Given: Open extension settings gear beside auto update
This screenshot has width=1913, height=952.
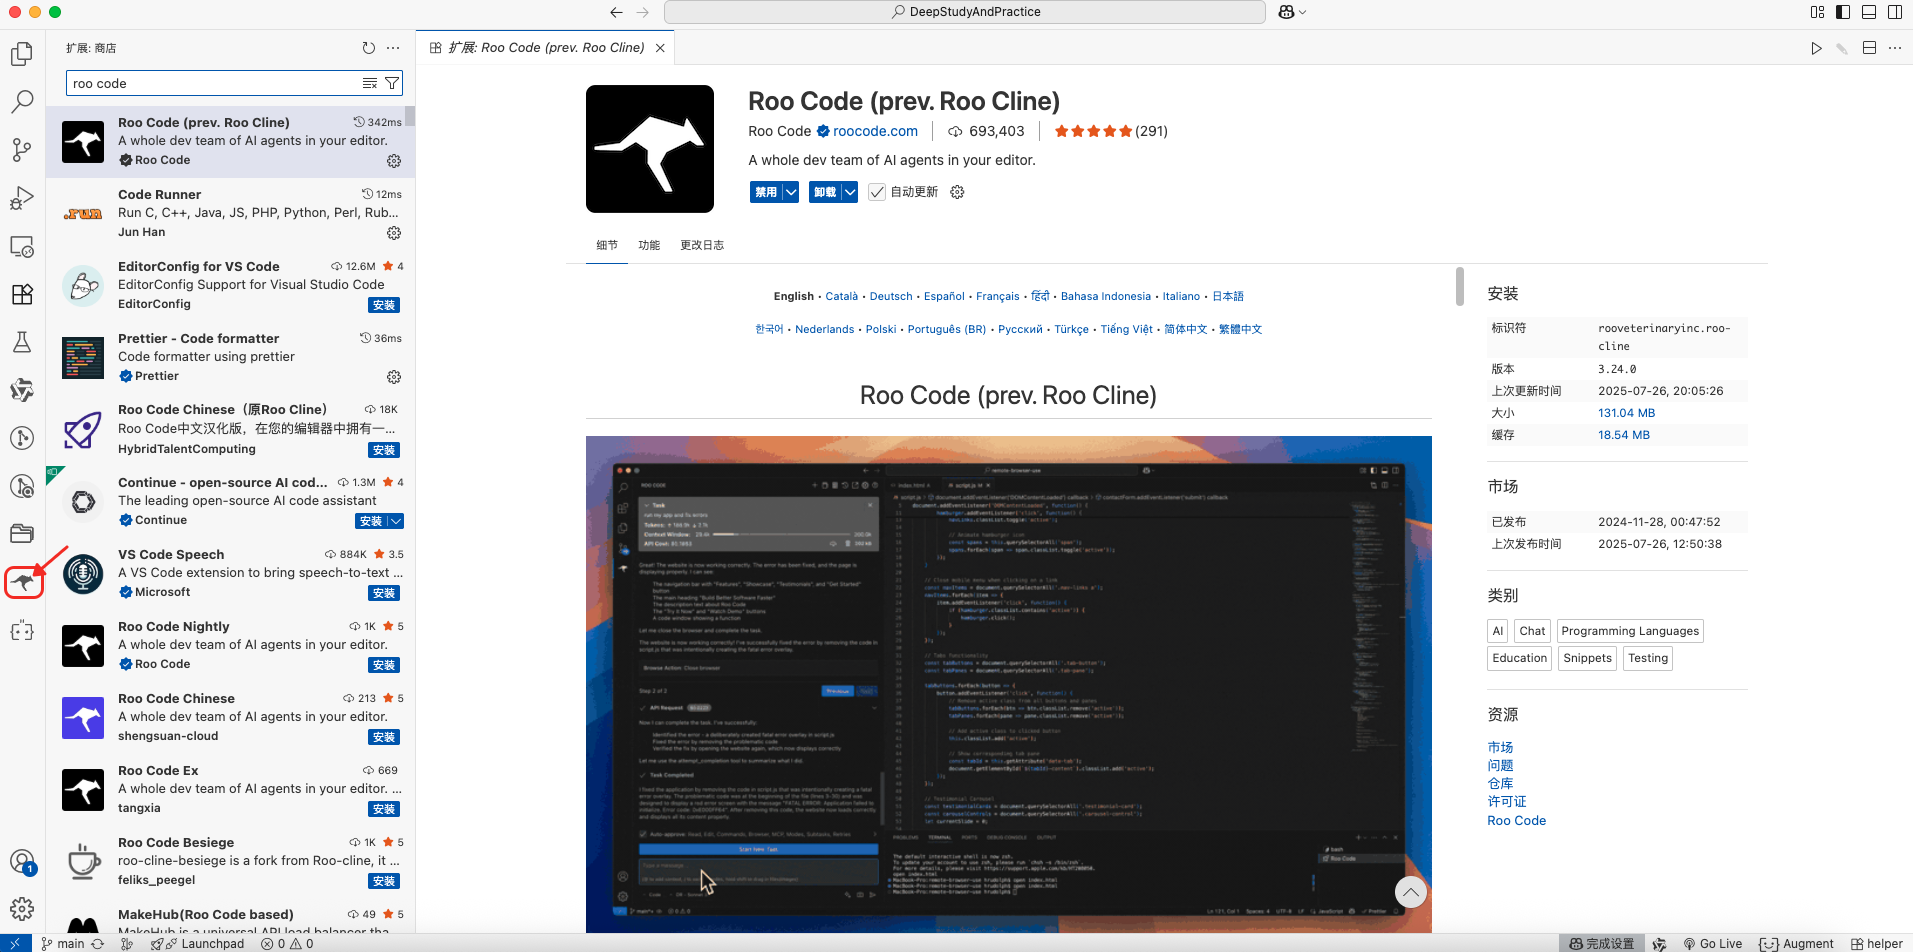Looking at the screenshot, I should (x=957, y=192).
